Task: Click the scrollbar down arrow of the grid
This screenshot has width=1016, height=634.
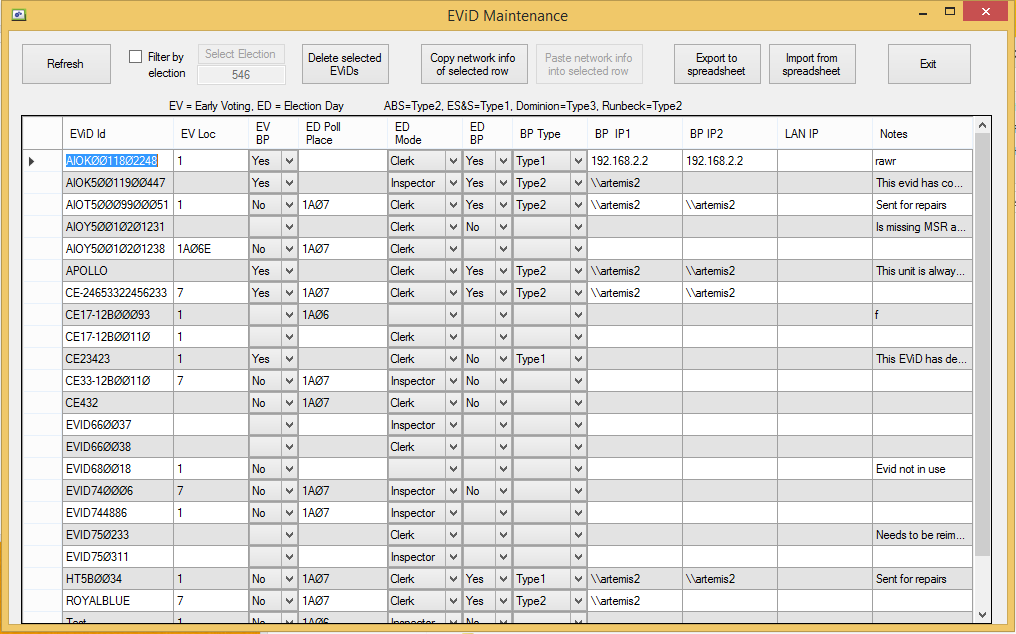Action: pos(982,615)
